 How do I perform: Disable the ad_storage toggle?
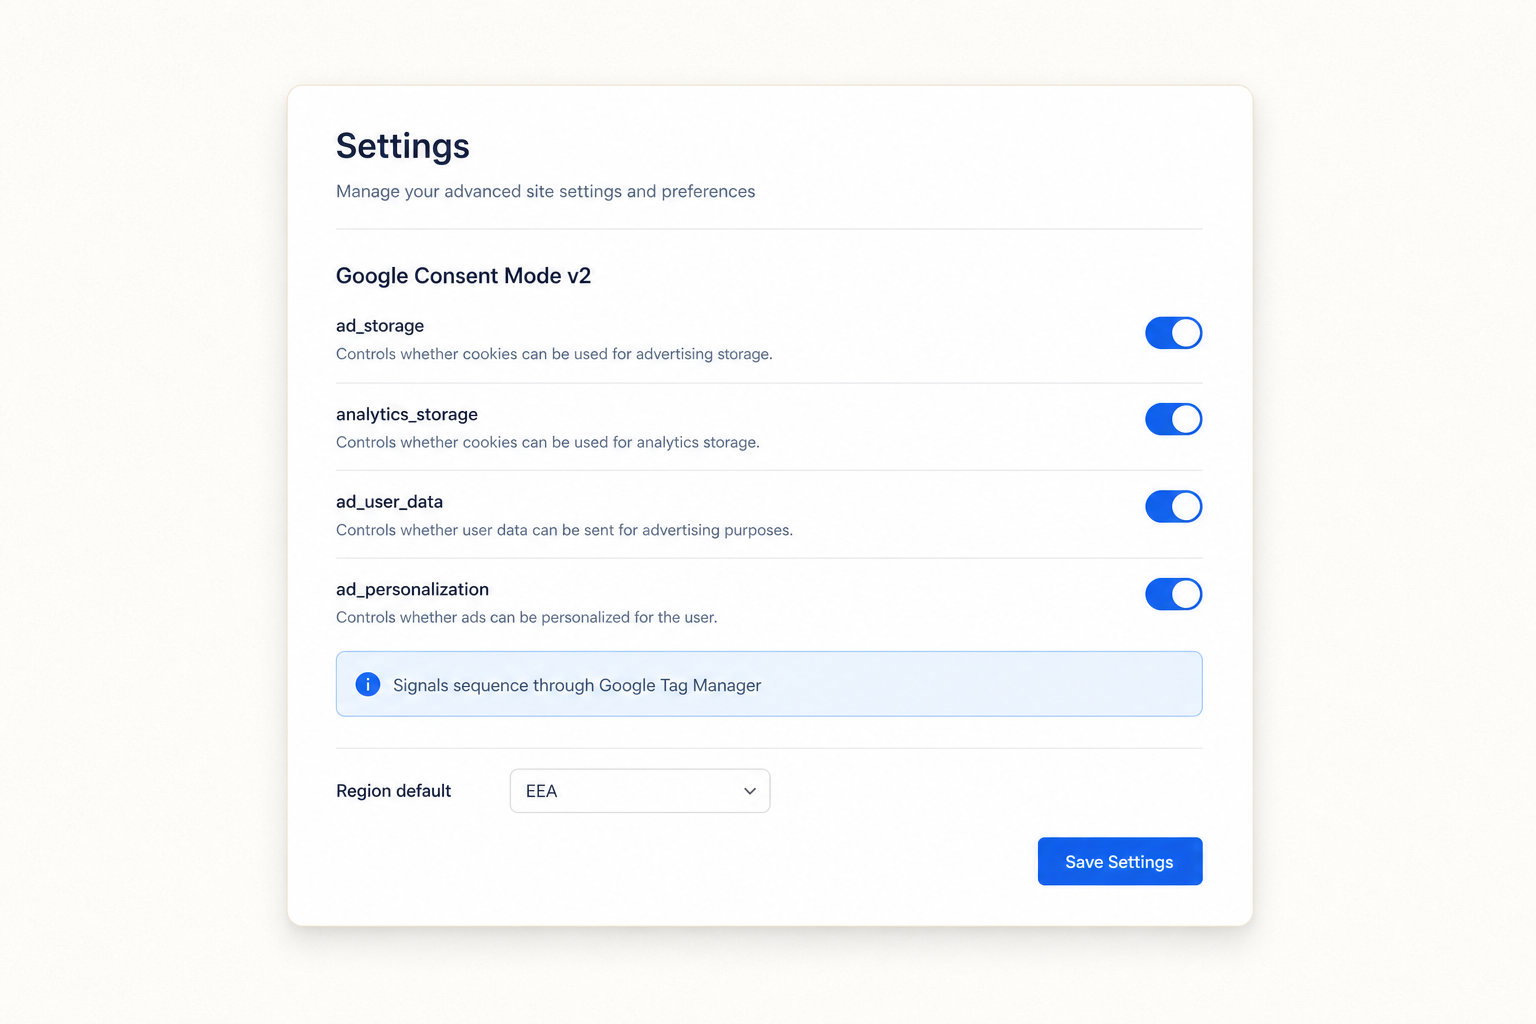[1173, 333]
